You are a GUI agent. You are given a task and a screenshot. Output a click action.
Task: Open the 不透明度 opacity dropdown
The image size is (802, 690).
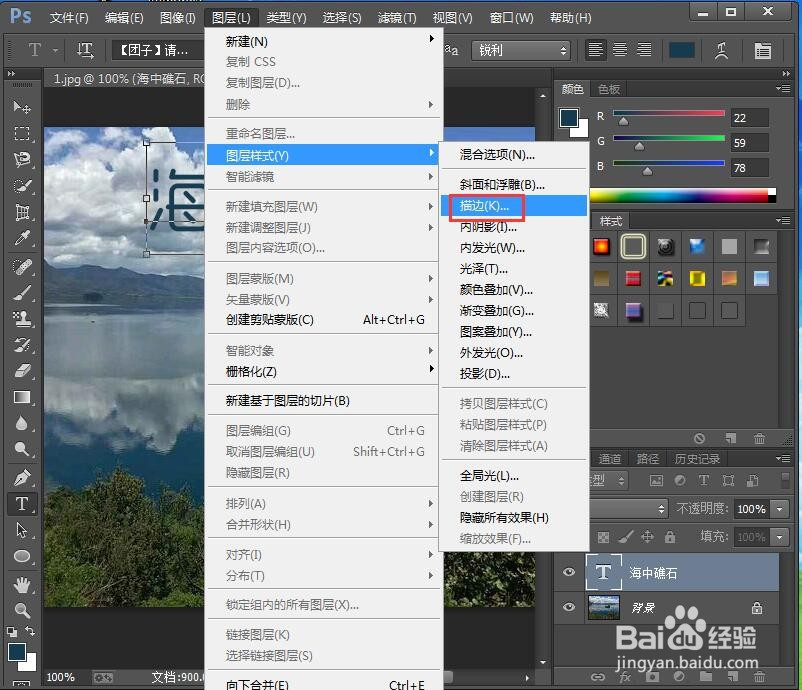(780, 509)
